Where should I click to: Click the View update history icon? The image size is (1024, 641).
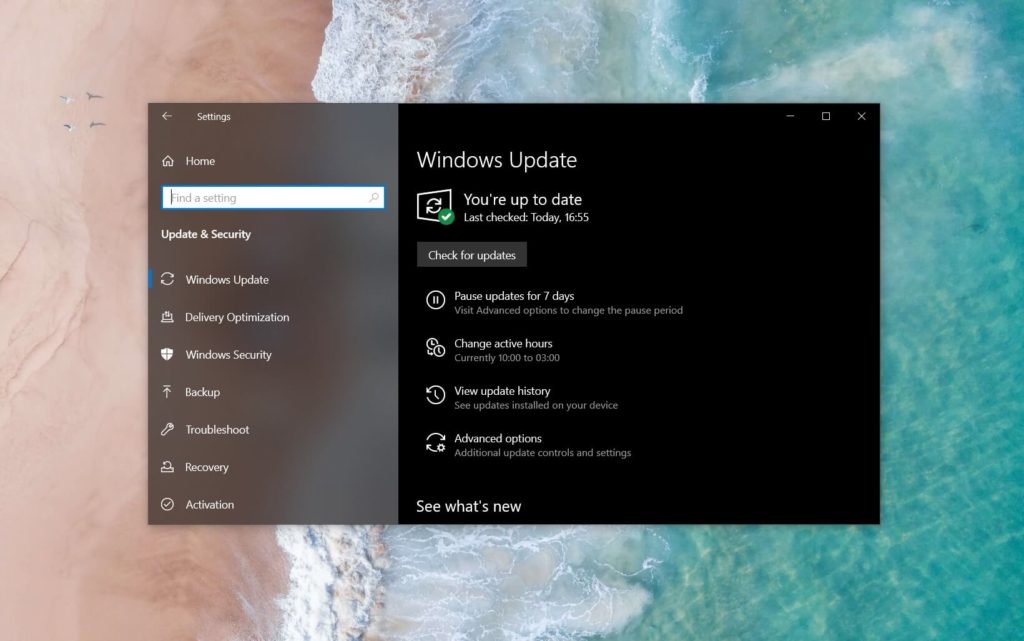coord(434,396)
